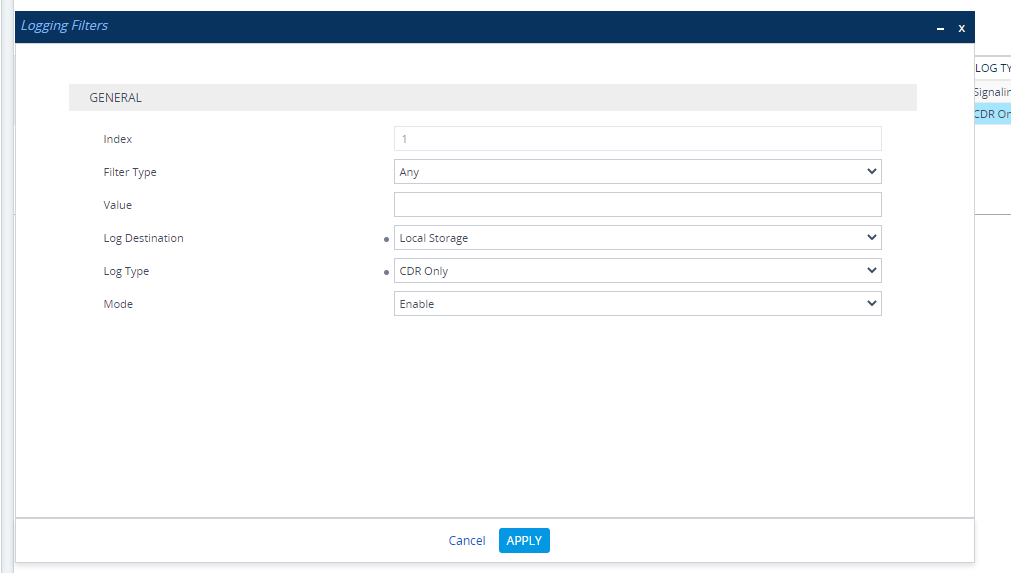The image size is (1011, 573).
Task: Click the Mode field label
Action: click(118, 304)
